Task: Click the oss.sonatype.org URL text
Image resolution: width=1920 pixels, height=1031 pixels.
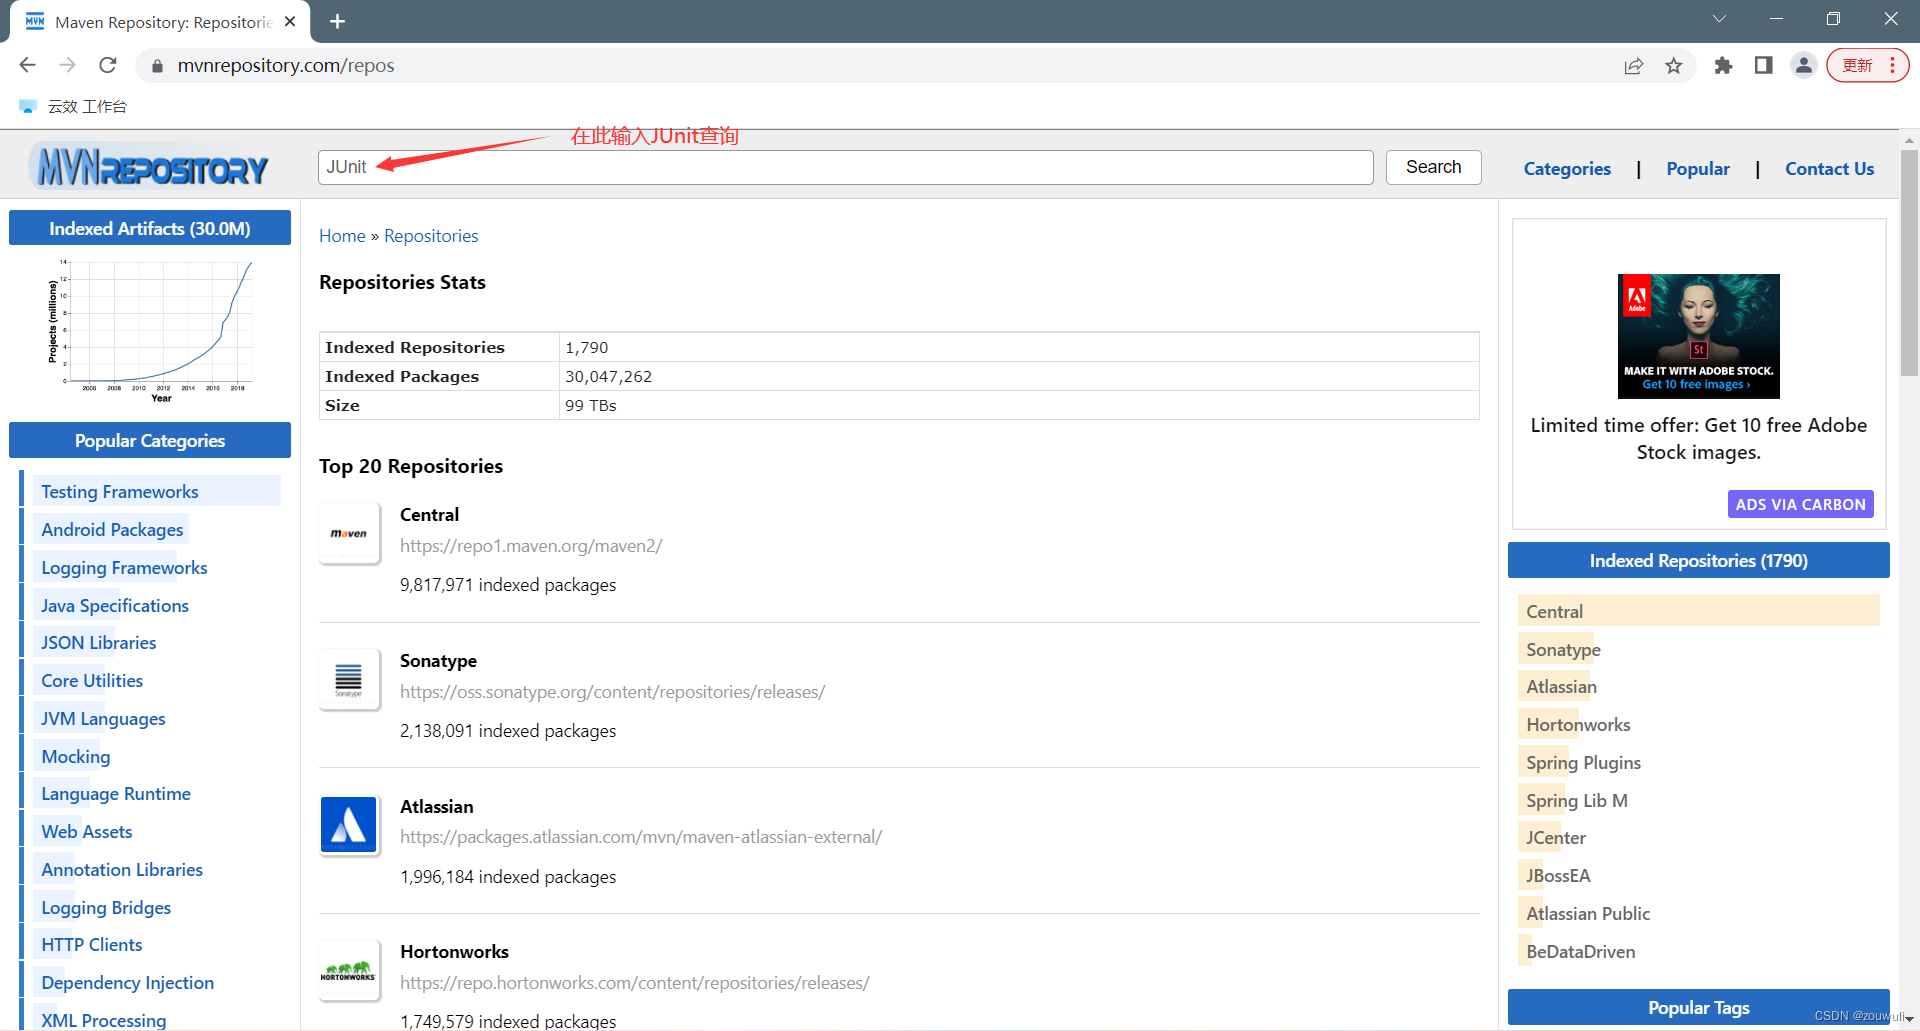Action: point(612,692)
